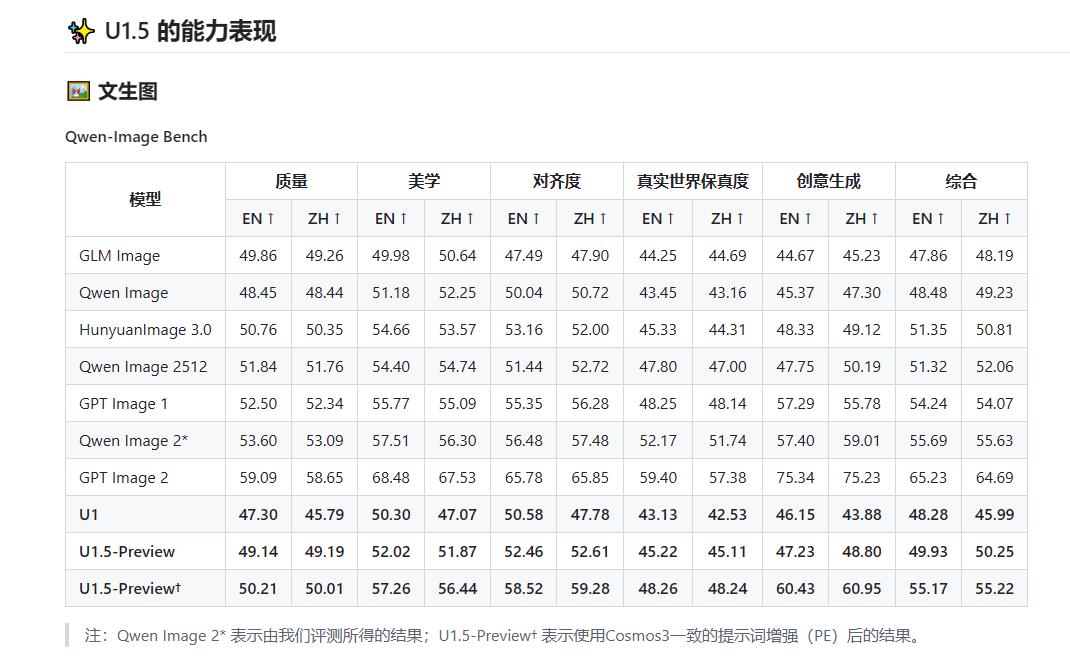Click value 48.19 in GLM Image row

point(994,256)
